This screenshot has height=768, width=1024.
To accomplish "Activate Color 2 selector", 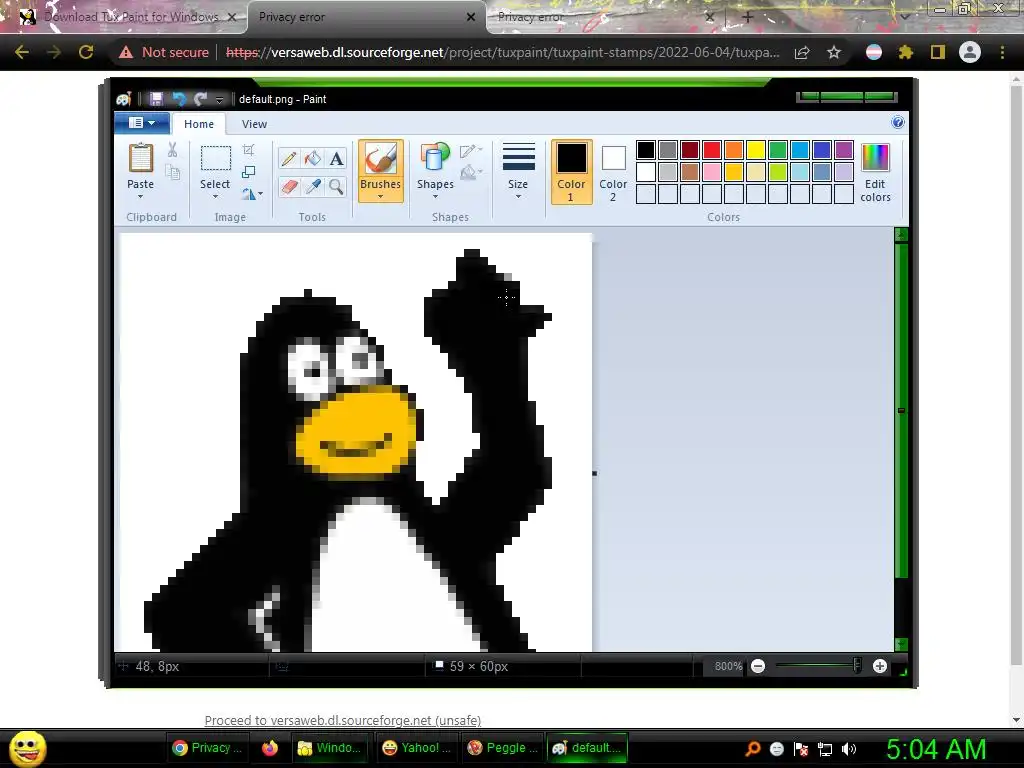I will (x=613, y=172).
